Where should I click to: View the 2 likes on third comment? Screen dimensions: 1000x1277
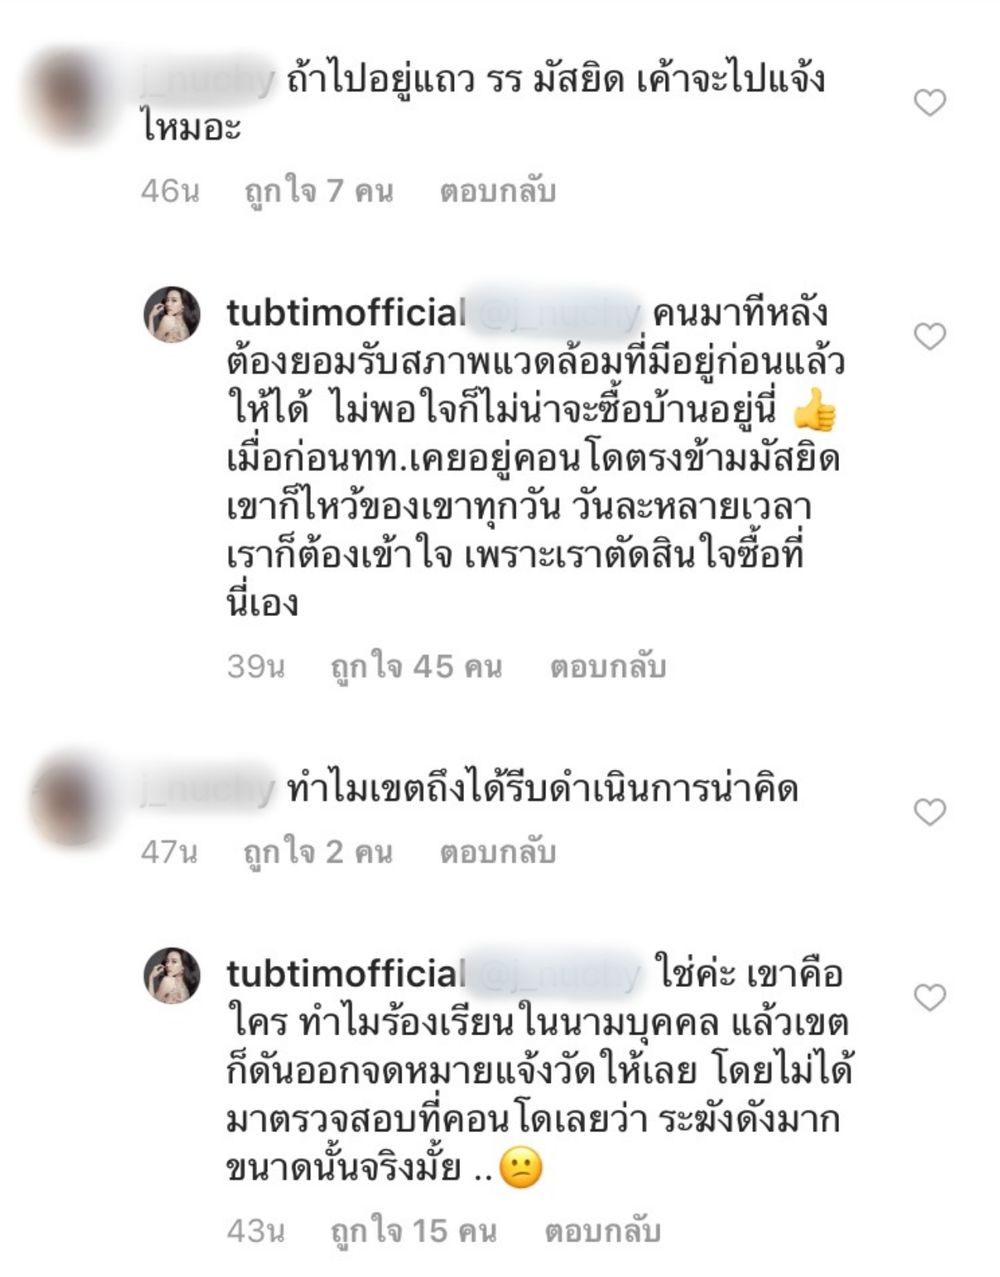[318, 852]
